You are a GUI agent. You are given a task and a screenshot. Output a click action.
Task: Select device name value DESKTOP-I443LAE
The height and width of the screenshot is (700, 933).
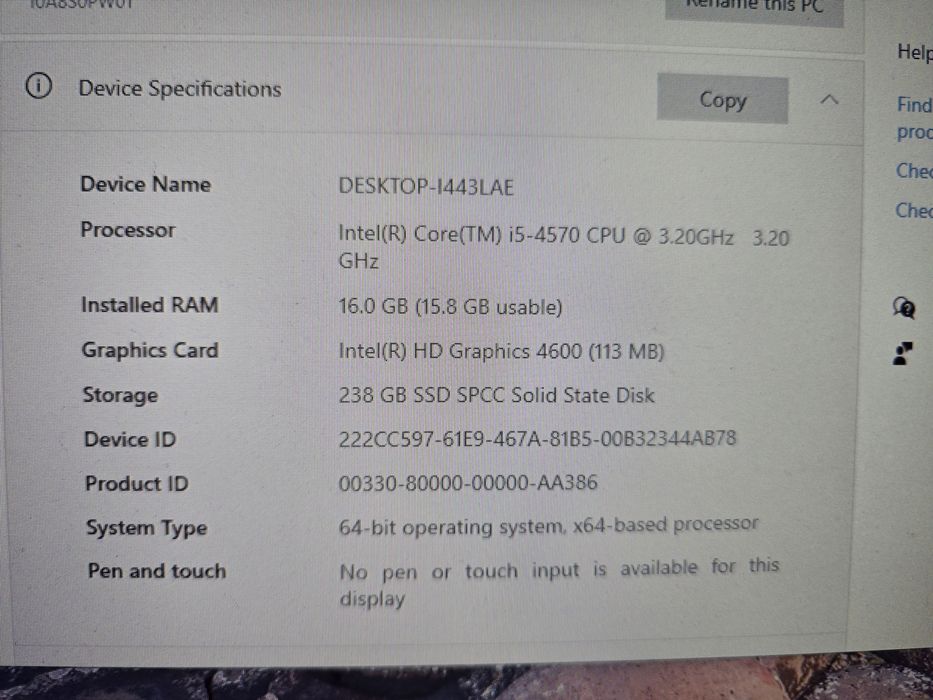pyautogui.click(x=425, y=187)
